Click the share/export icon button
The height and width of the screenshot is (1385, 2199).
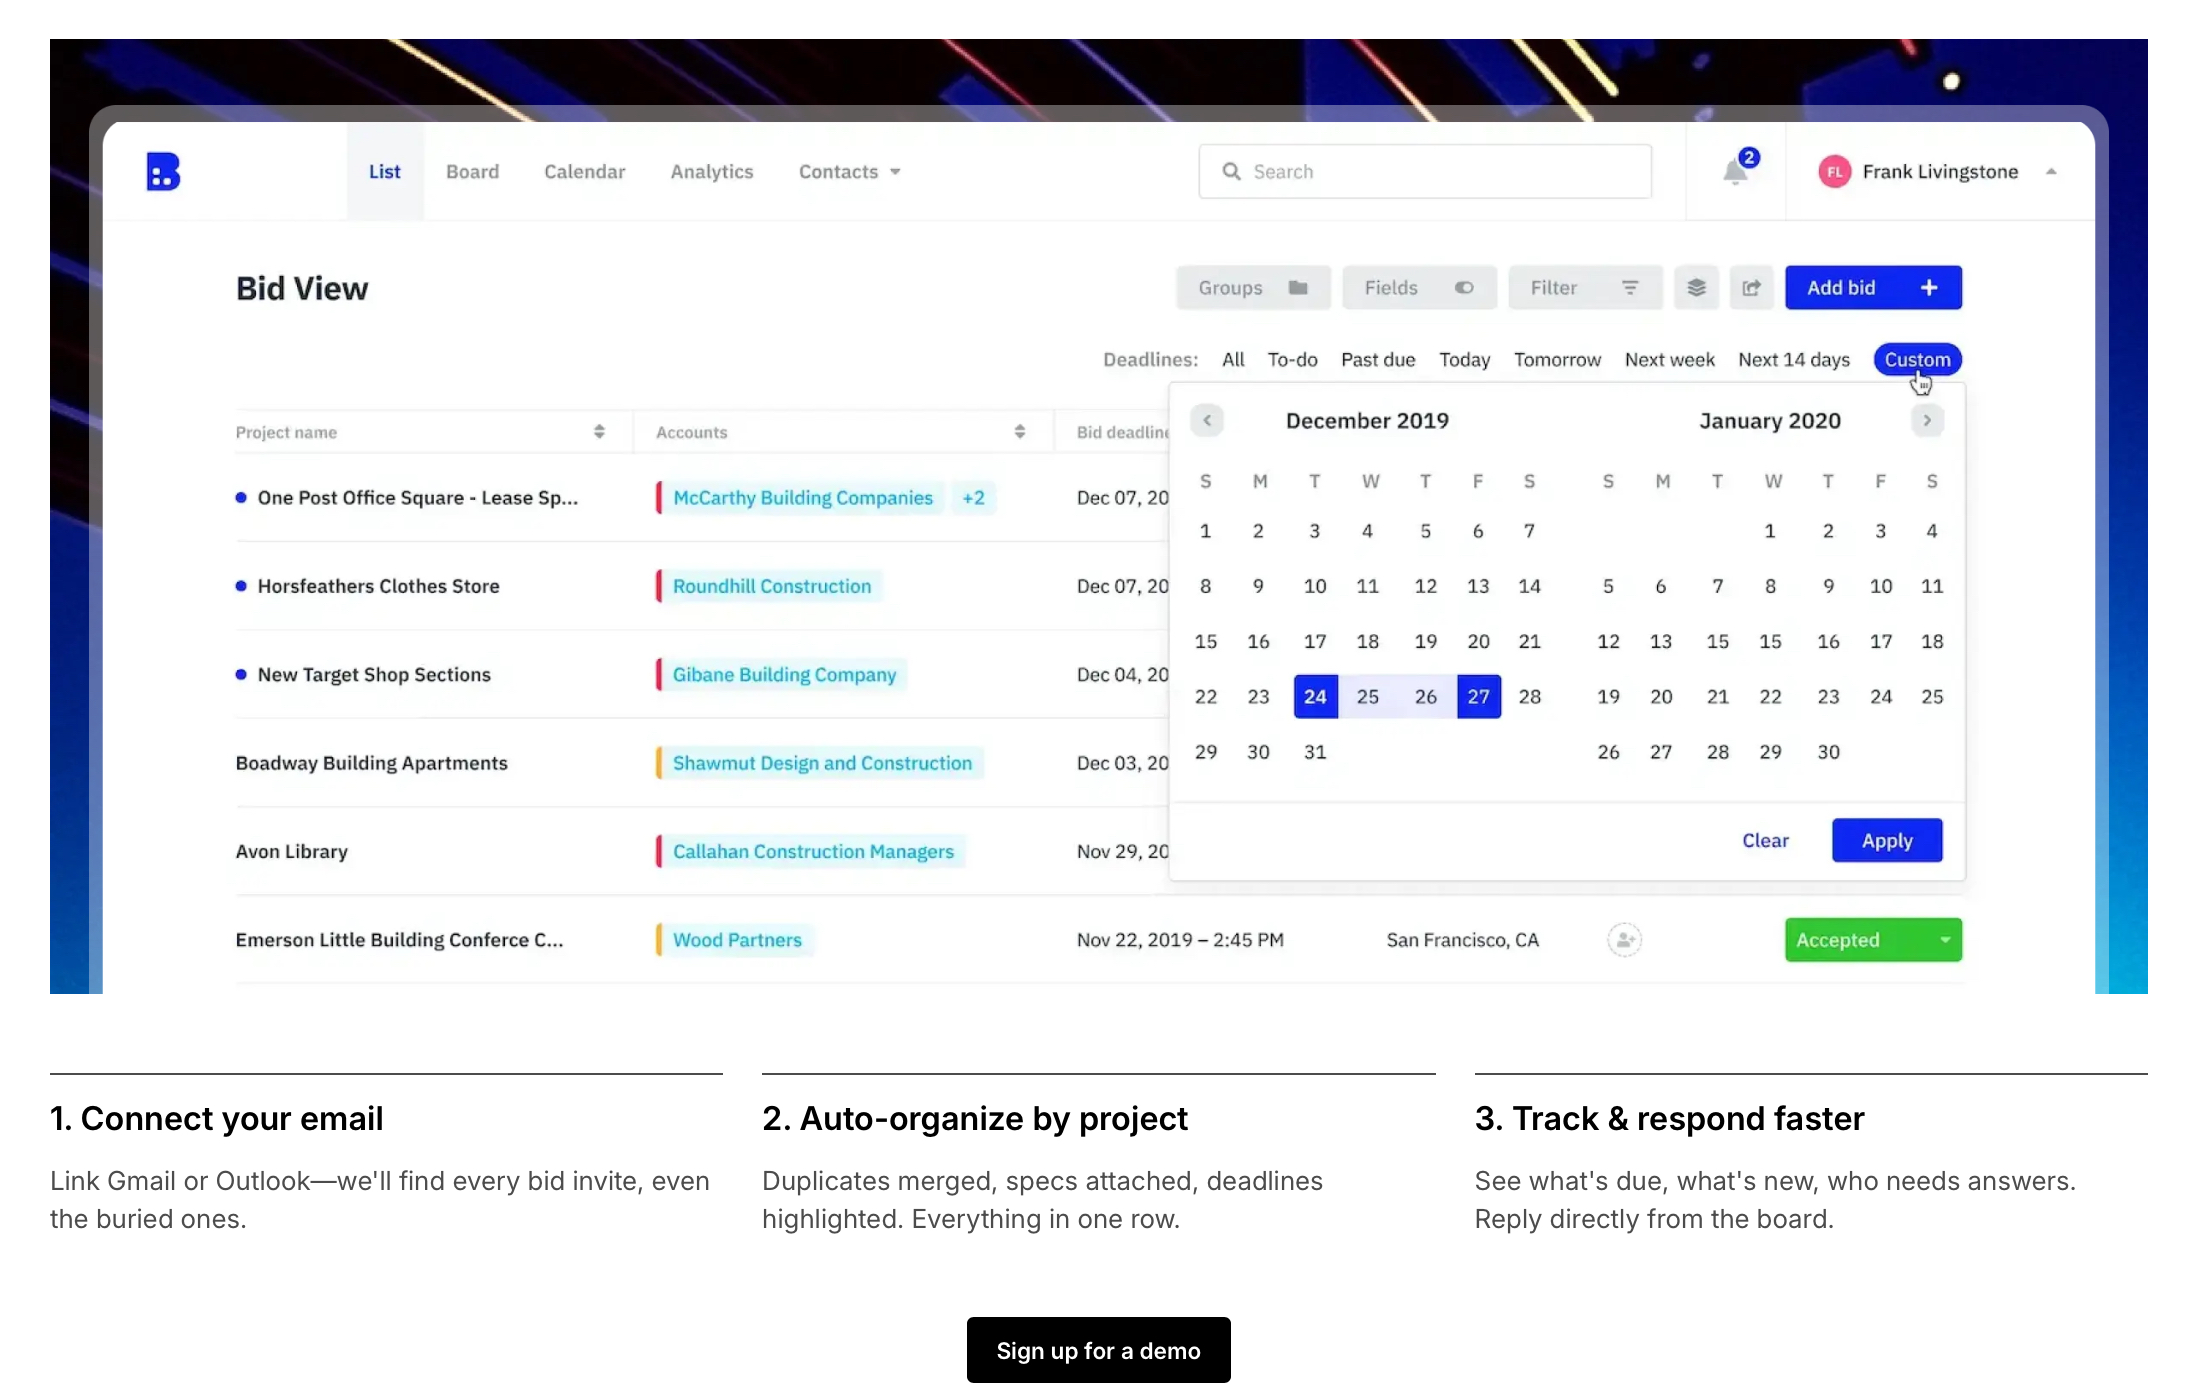coord(1751,288)
